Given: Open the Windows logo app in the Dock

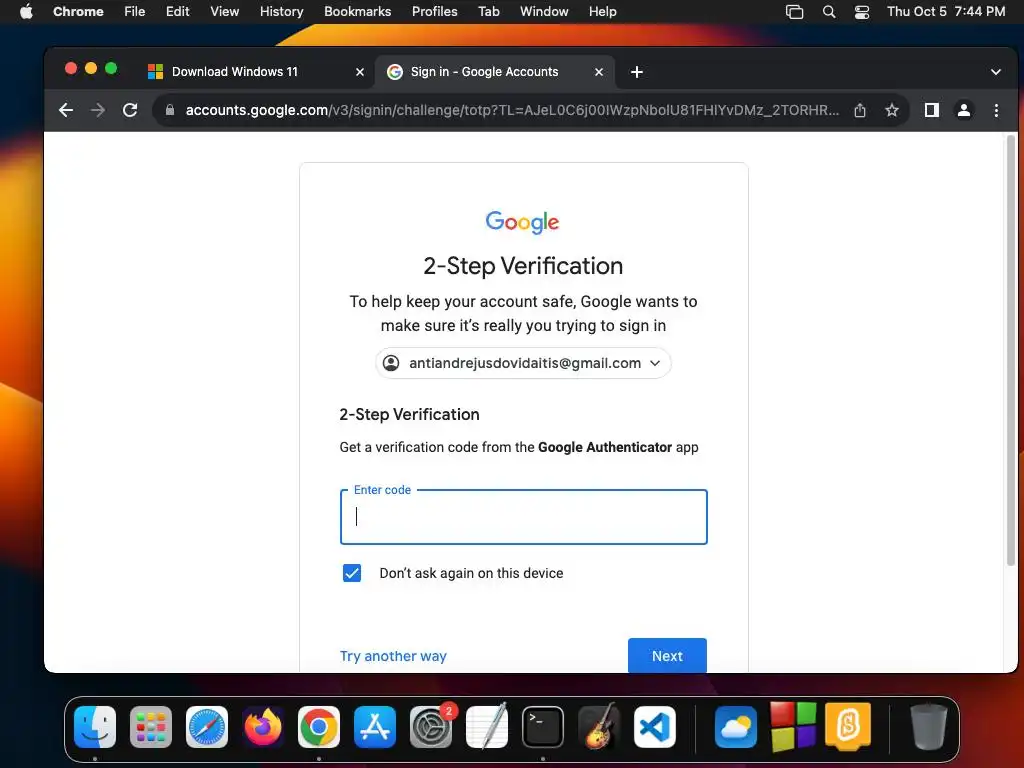Looking at the screenshot, I should point(793,727).
